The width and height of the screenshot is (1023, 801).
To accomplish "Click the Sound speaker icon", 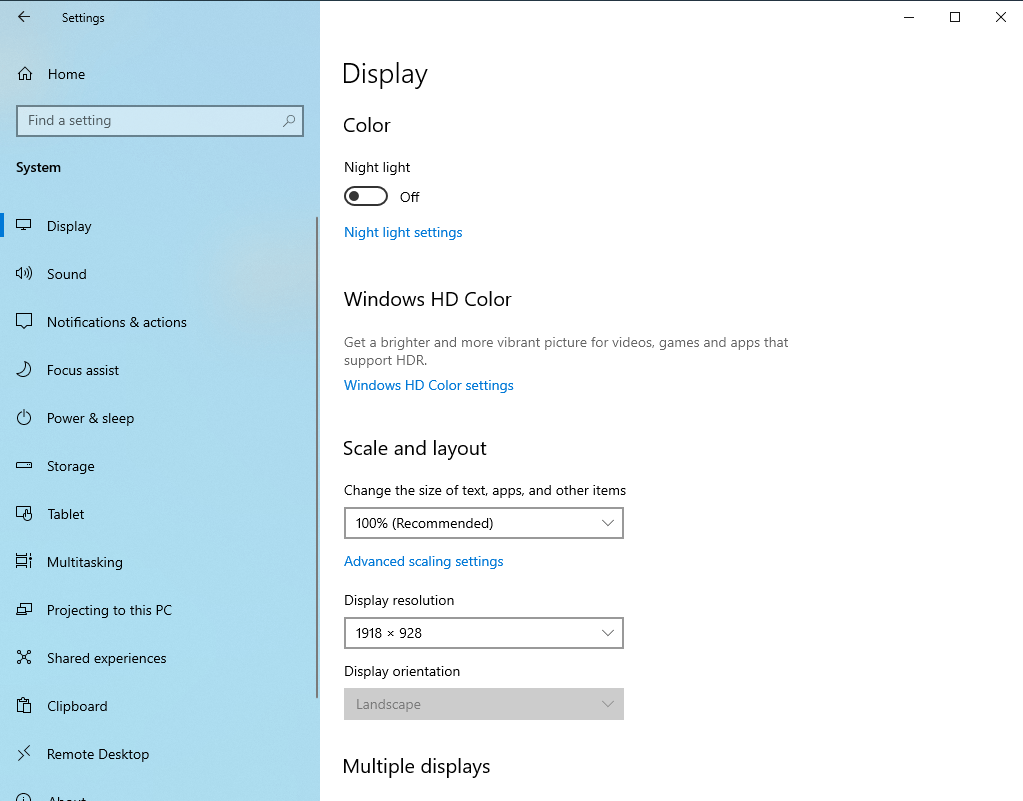I will tap(25, 274).
